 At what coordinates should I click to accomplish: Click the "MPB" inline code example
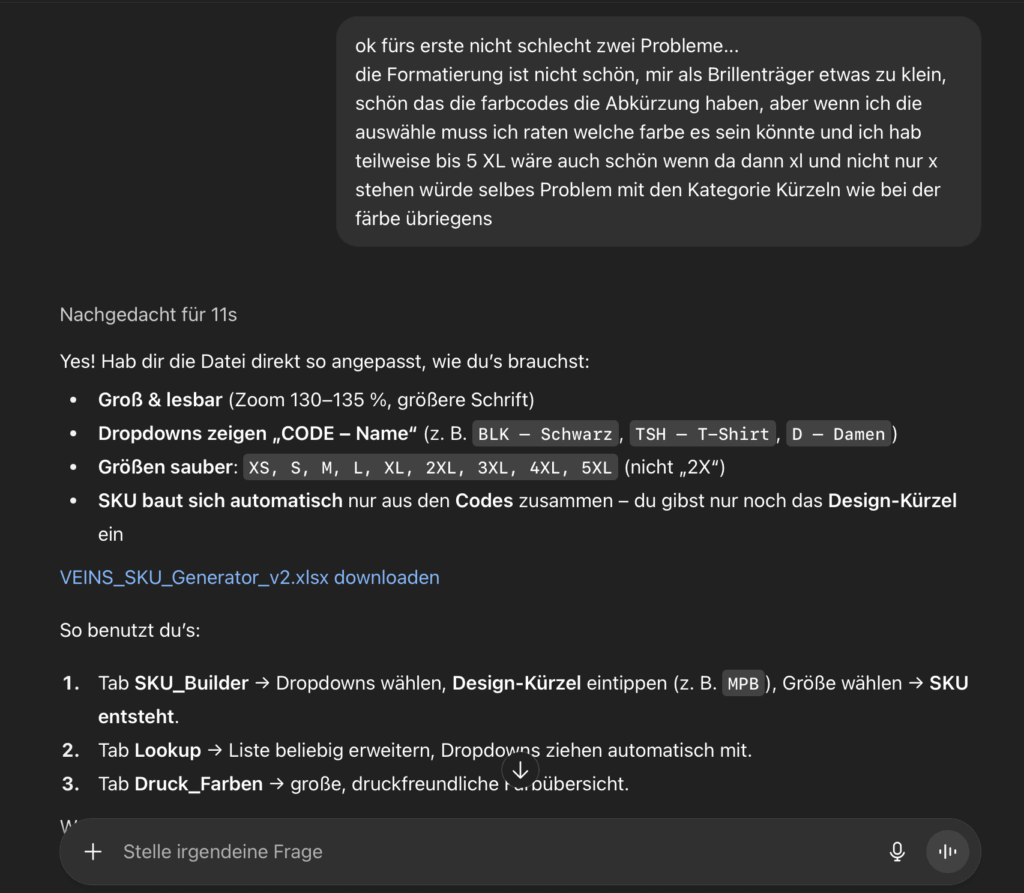[743, 685]
